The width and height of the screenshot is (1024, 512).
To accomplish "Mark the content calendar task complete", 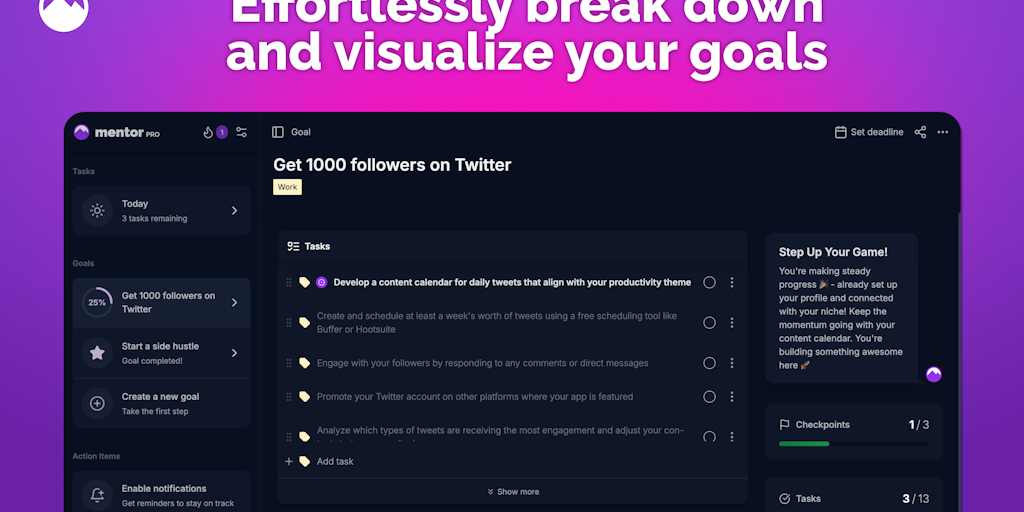I will point(709,283).
